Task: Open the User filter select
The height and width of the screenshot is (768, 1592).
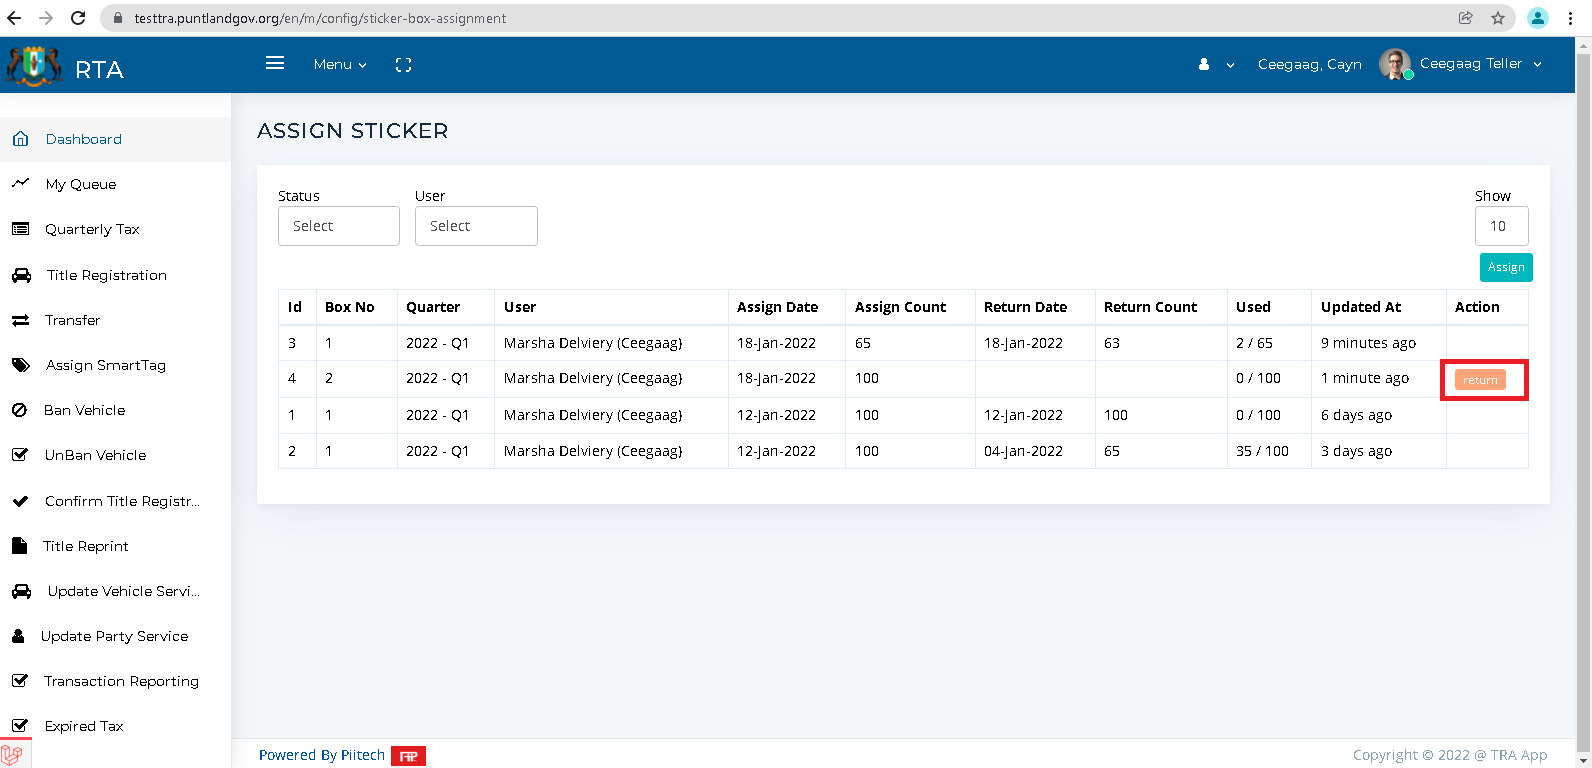Action: click(476, 226)
